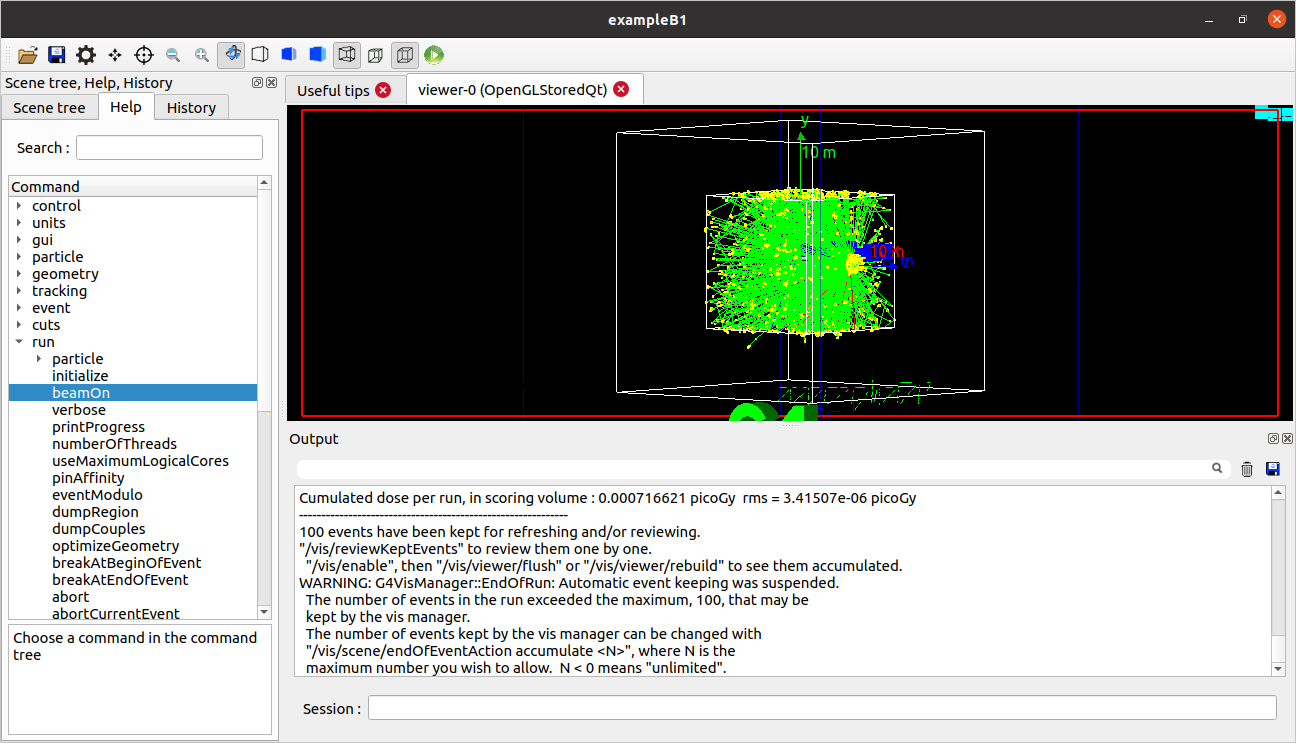Open the History tab
This screenshot has width=1296, height=743.
[191, 108]
